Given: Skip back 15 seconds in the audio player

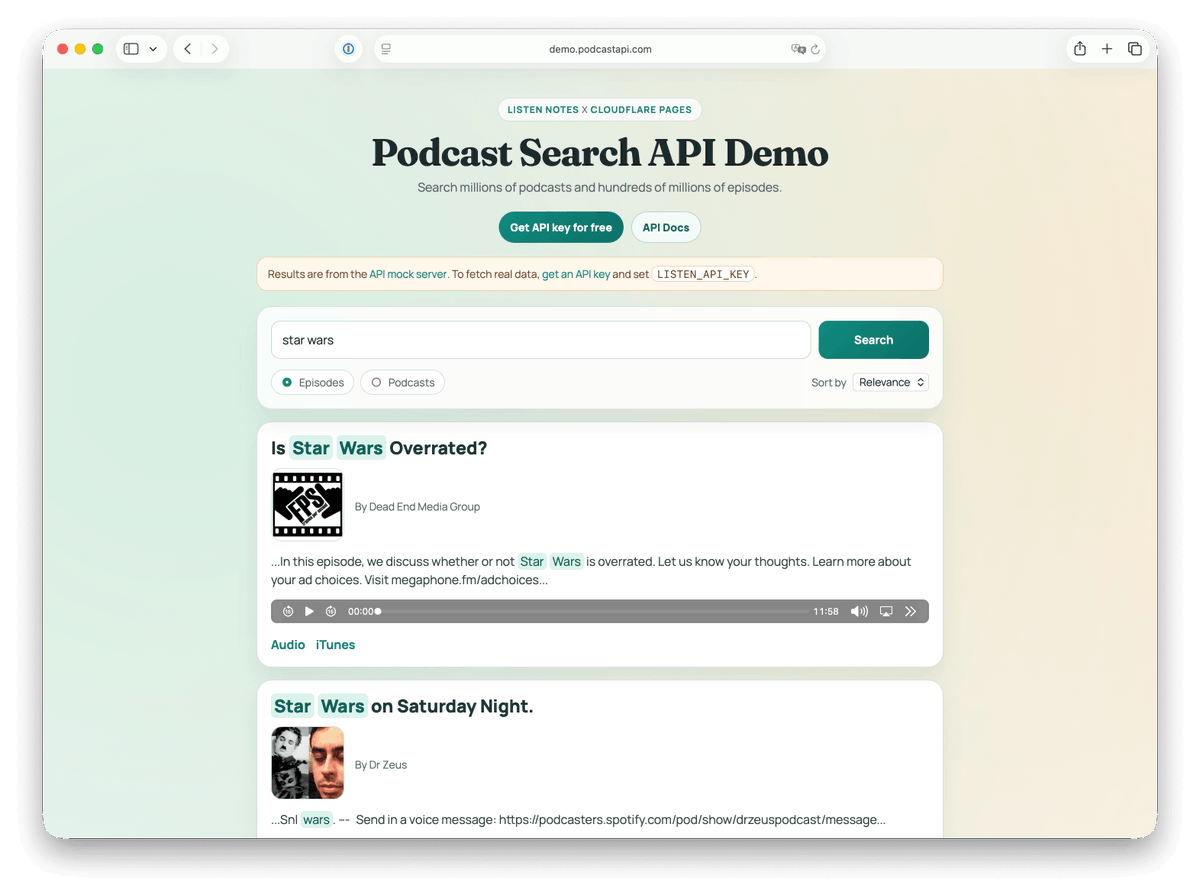Looking at the screenshot, I should pyautogui.click(x=288, y=611).
